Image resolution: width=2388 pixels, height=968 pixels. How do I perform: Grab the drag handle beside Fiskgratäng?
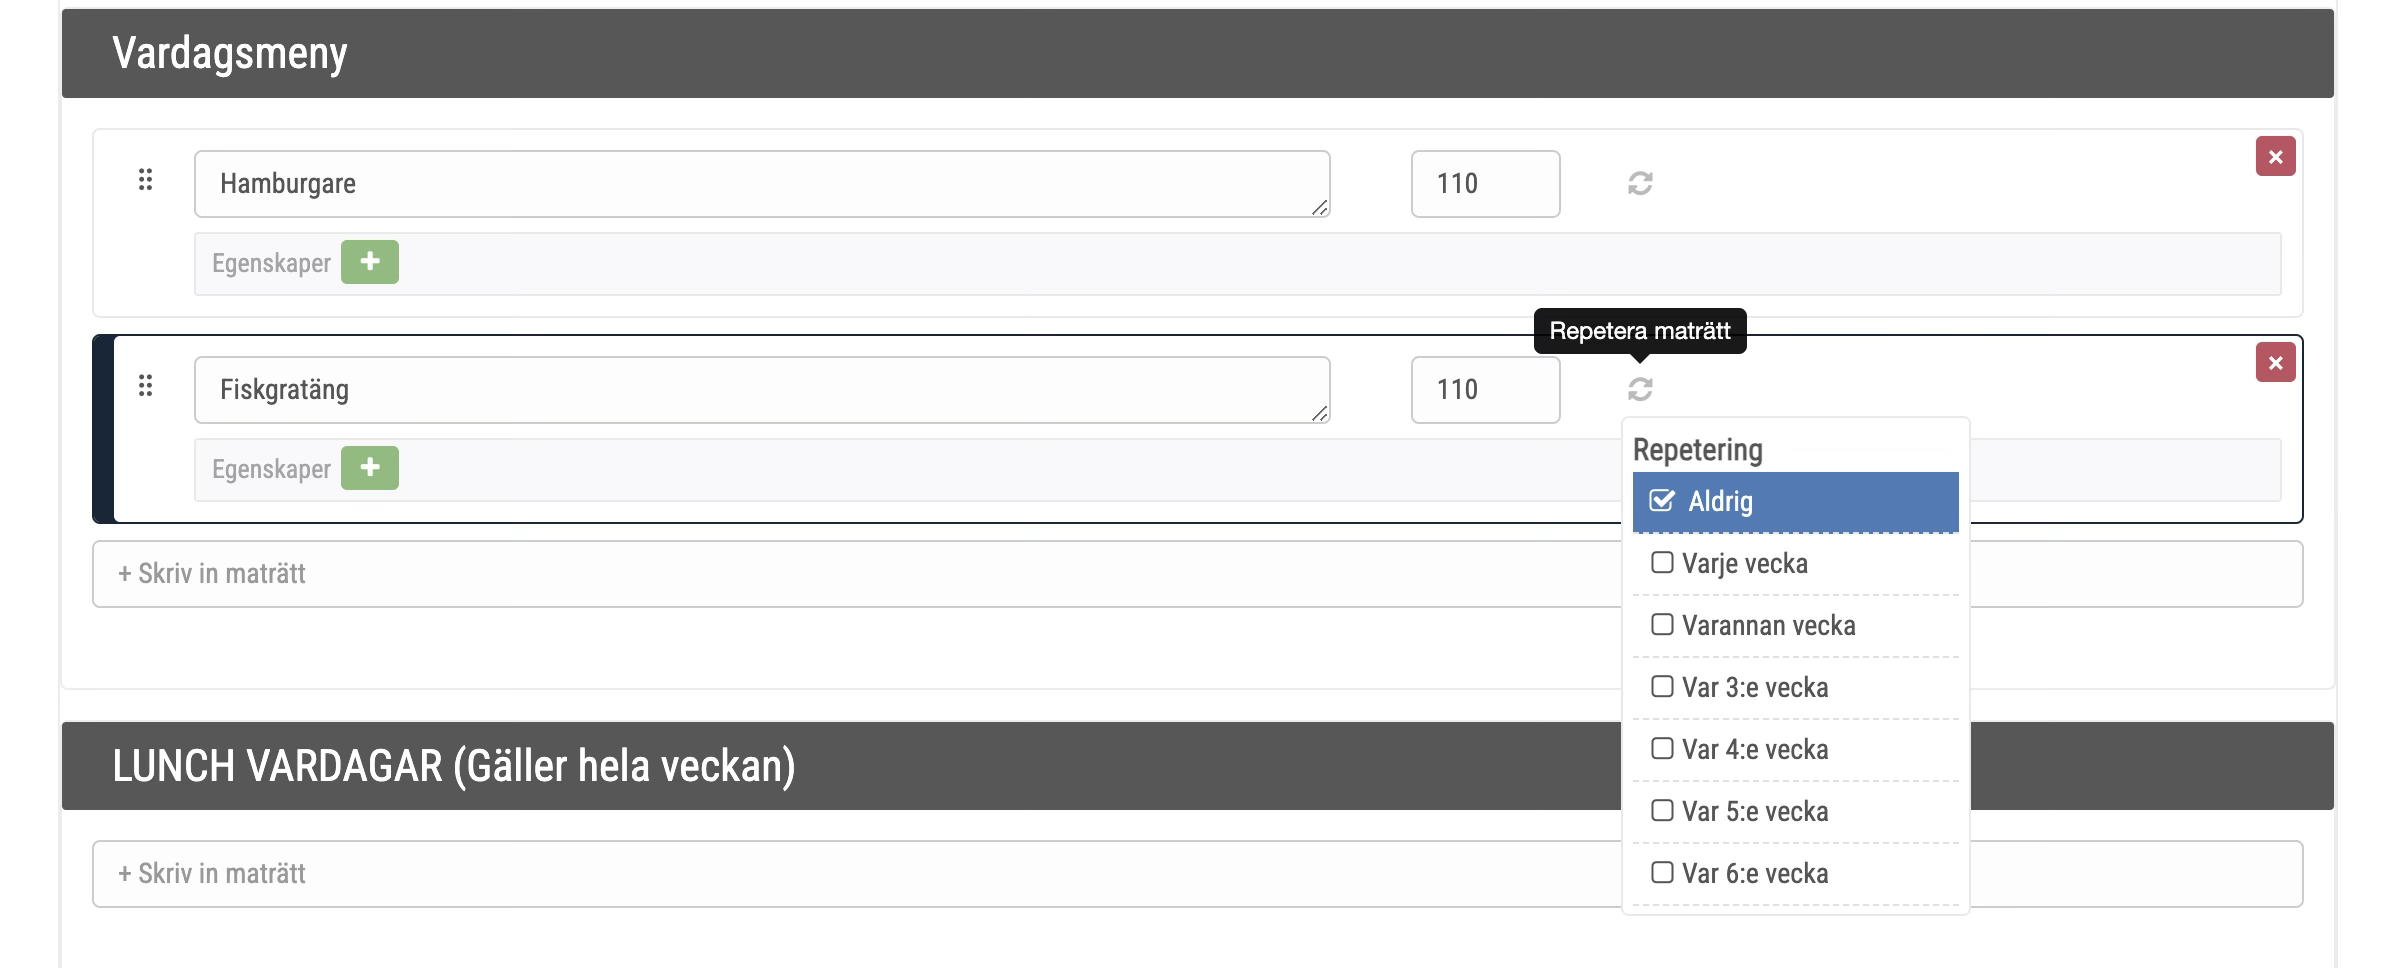(145, 386)
